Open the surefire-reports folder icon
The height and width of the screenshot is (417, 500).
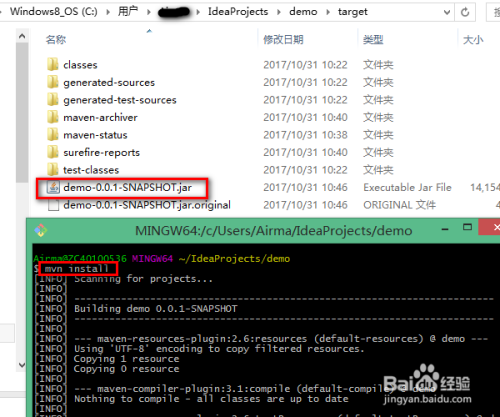(x=53, y=152)
